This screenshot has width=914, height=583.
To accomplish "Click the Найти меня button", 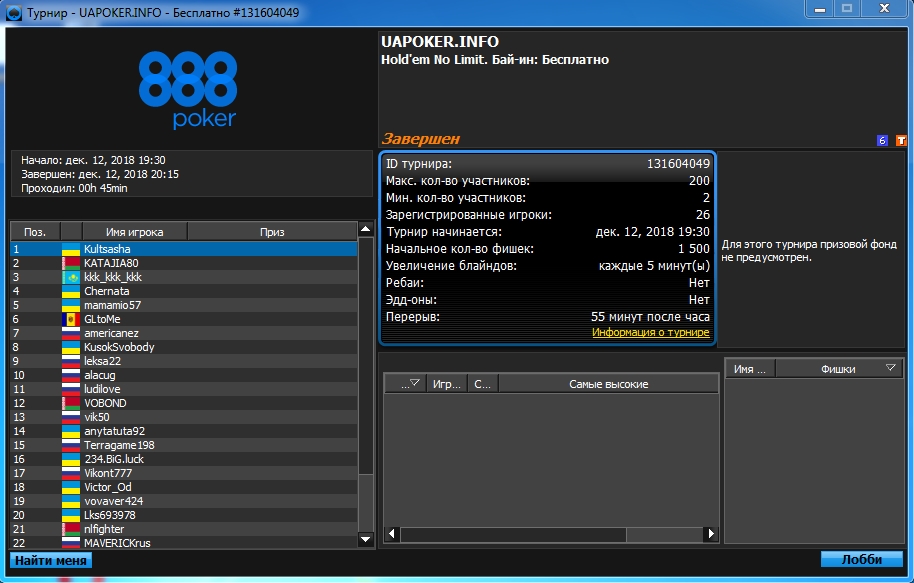I will (51, 560).
